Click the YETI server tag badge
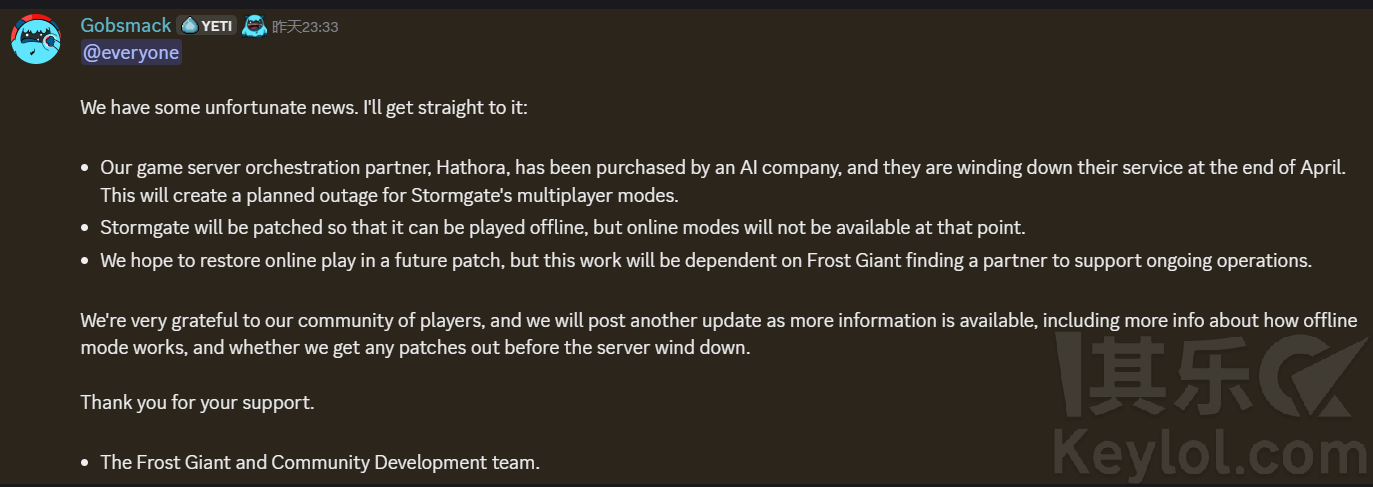This screenshot has width=1373, height=487. tap(208, 26)
